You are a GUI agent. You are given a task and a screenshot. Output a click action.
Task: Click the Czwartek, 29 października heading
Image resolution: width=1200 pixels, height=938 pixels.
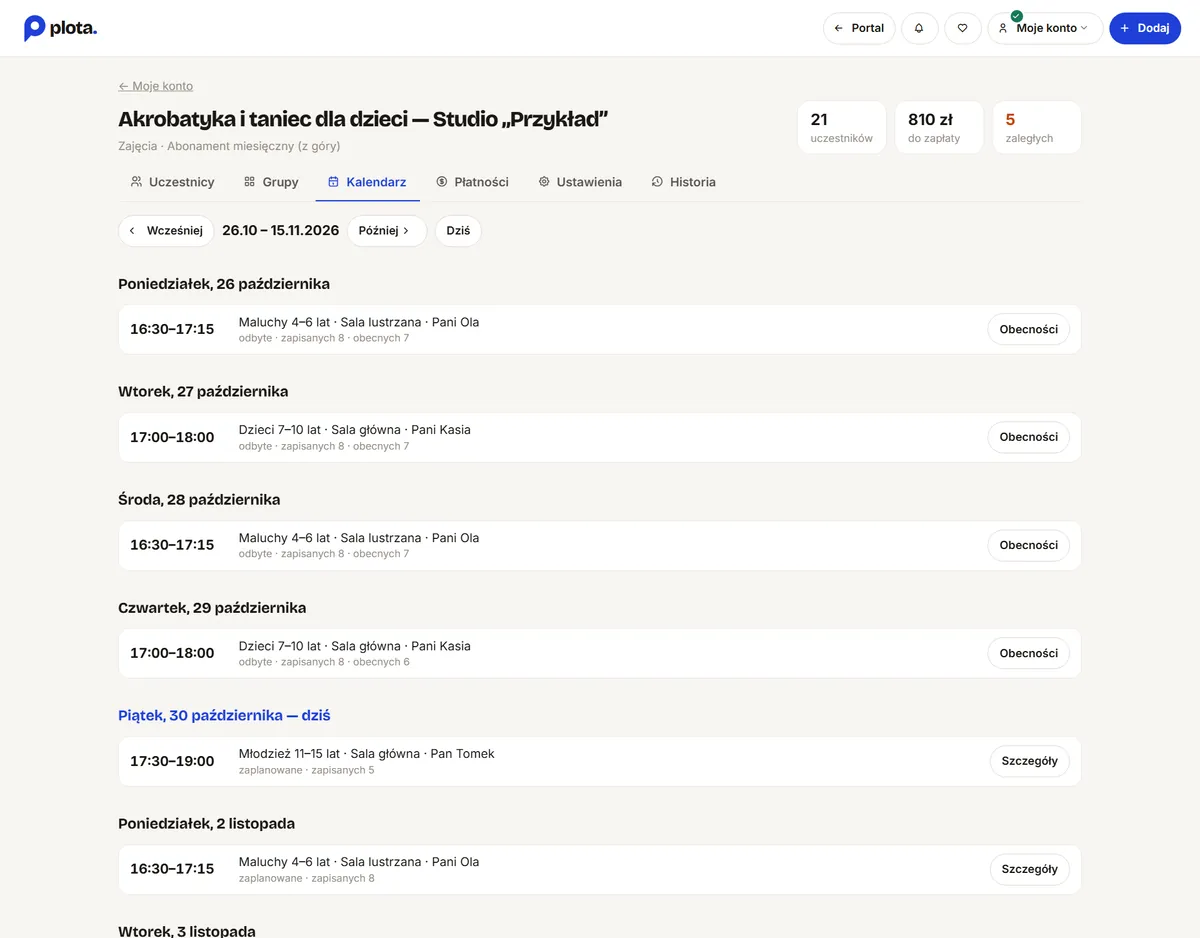[212, 608]
